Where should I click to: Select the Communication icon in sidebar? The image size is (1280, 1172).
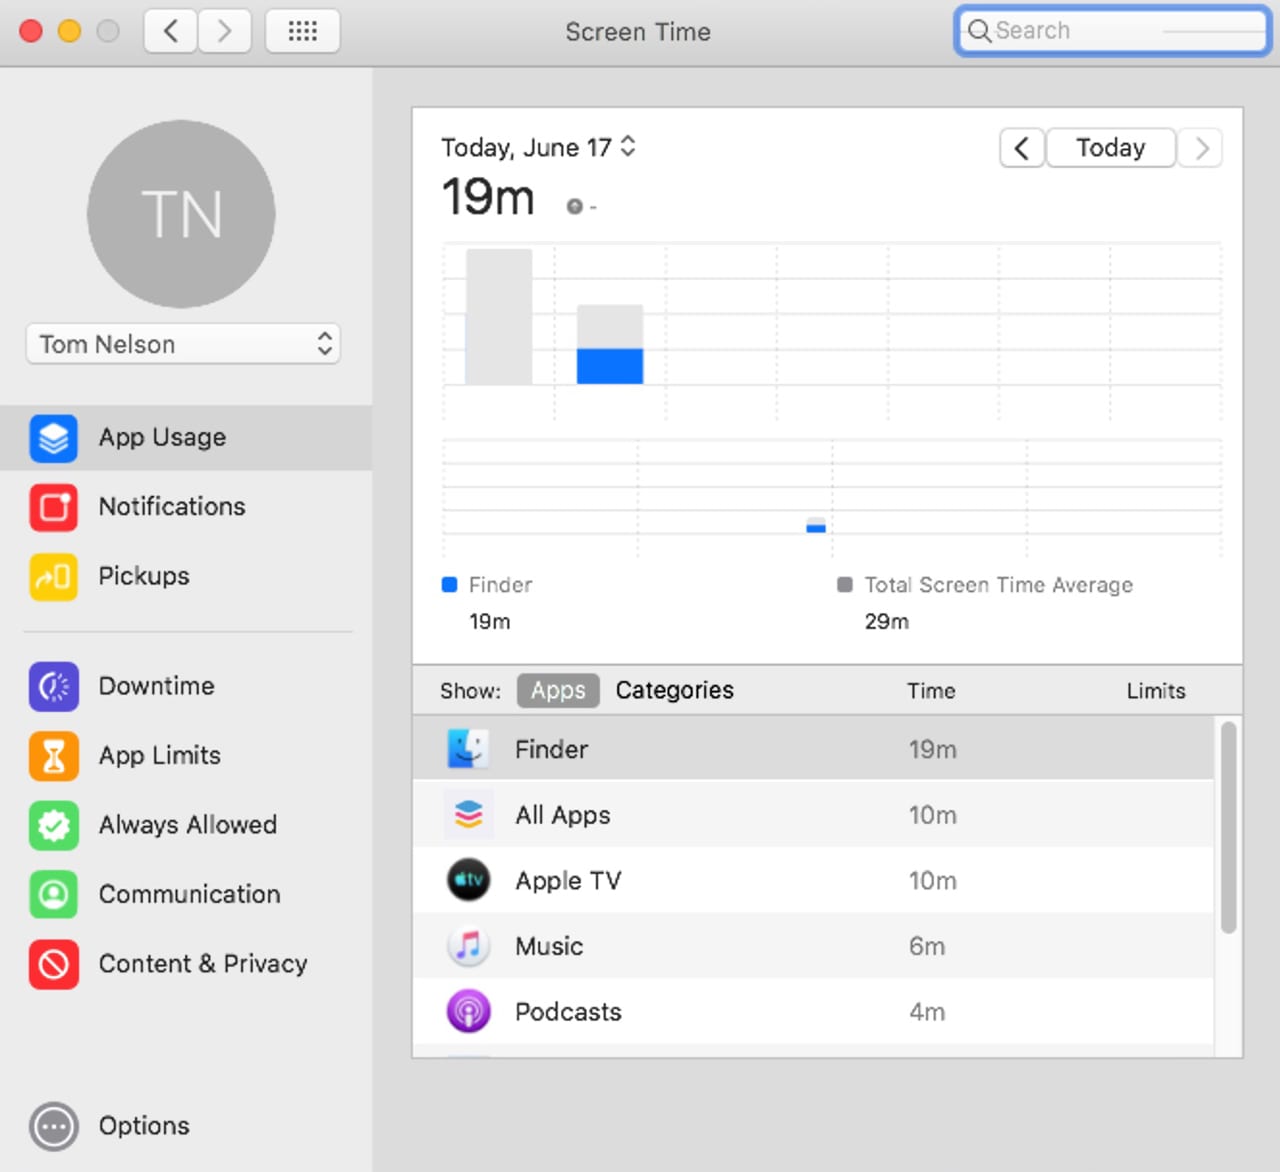coord(53,895)
